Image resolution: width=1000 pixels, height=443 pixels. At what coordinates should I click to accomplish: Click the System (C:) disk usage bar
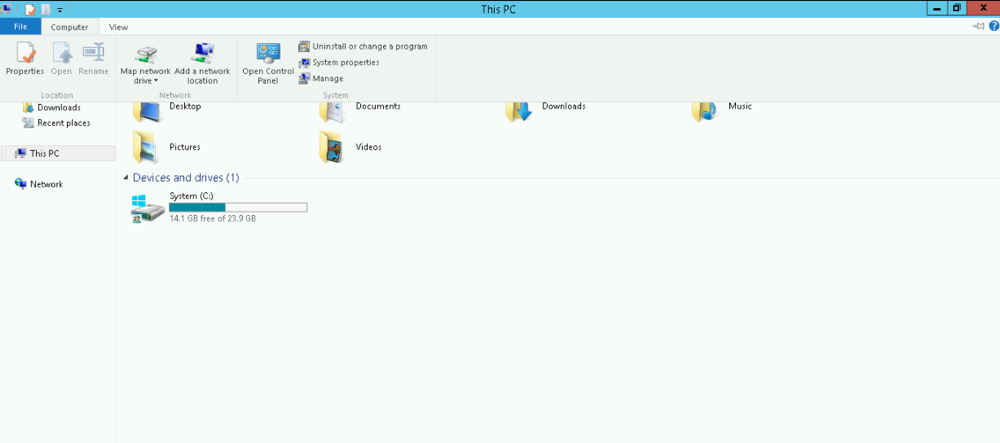[238, 207]
